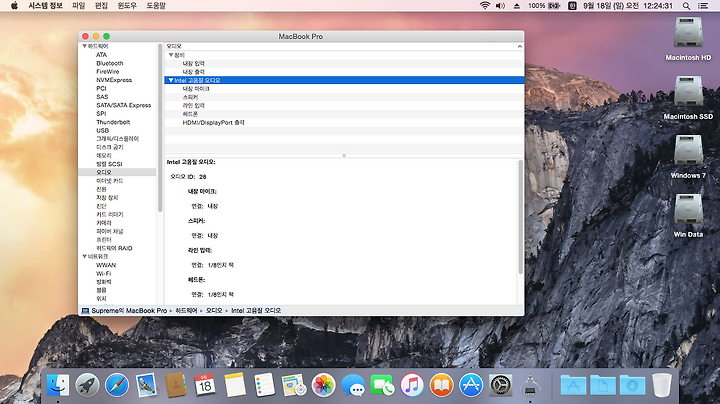Launch Launchpad rocket icon in Dock
This screenshot has width=720, height=404.
click(87, 385)
